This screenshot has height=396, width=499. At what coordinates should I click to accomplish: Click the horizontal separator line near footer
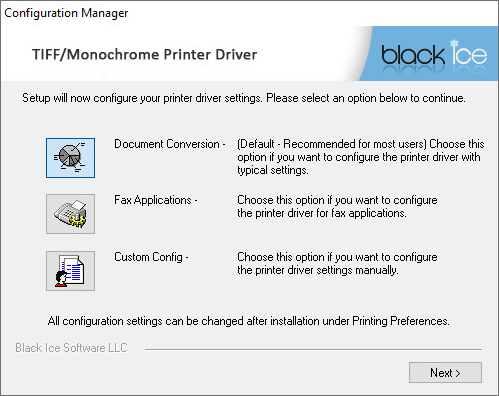coord(313,349)
